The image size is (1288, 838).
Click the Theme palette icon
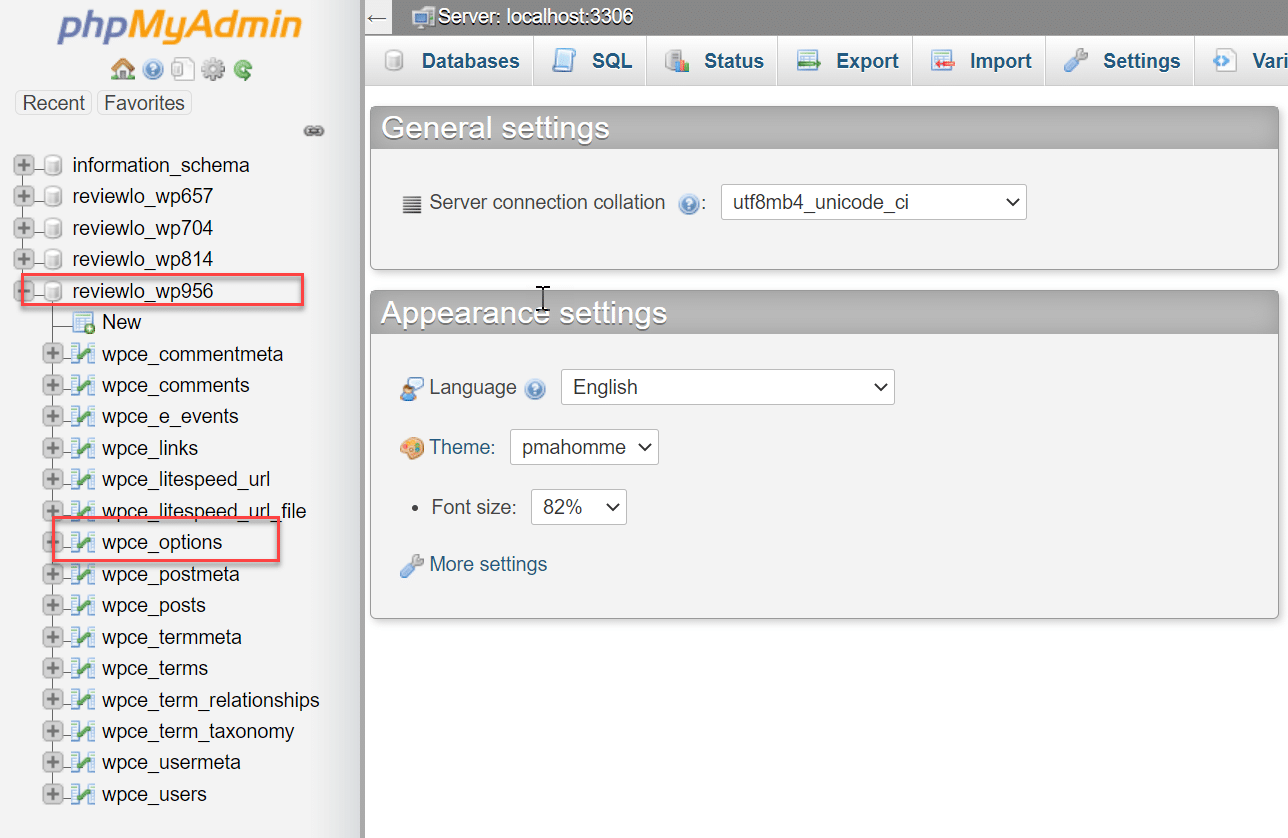[x=411, y=448]
